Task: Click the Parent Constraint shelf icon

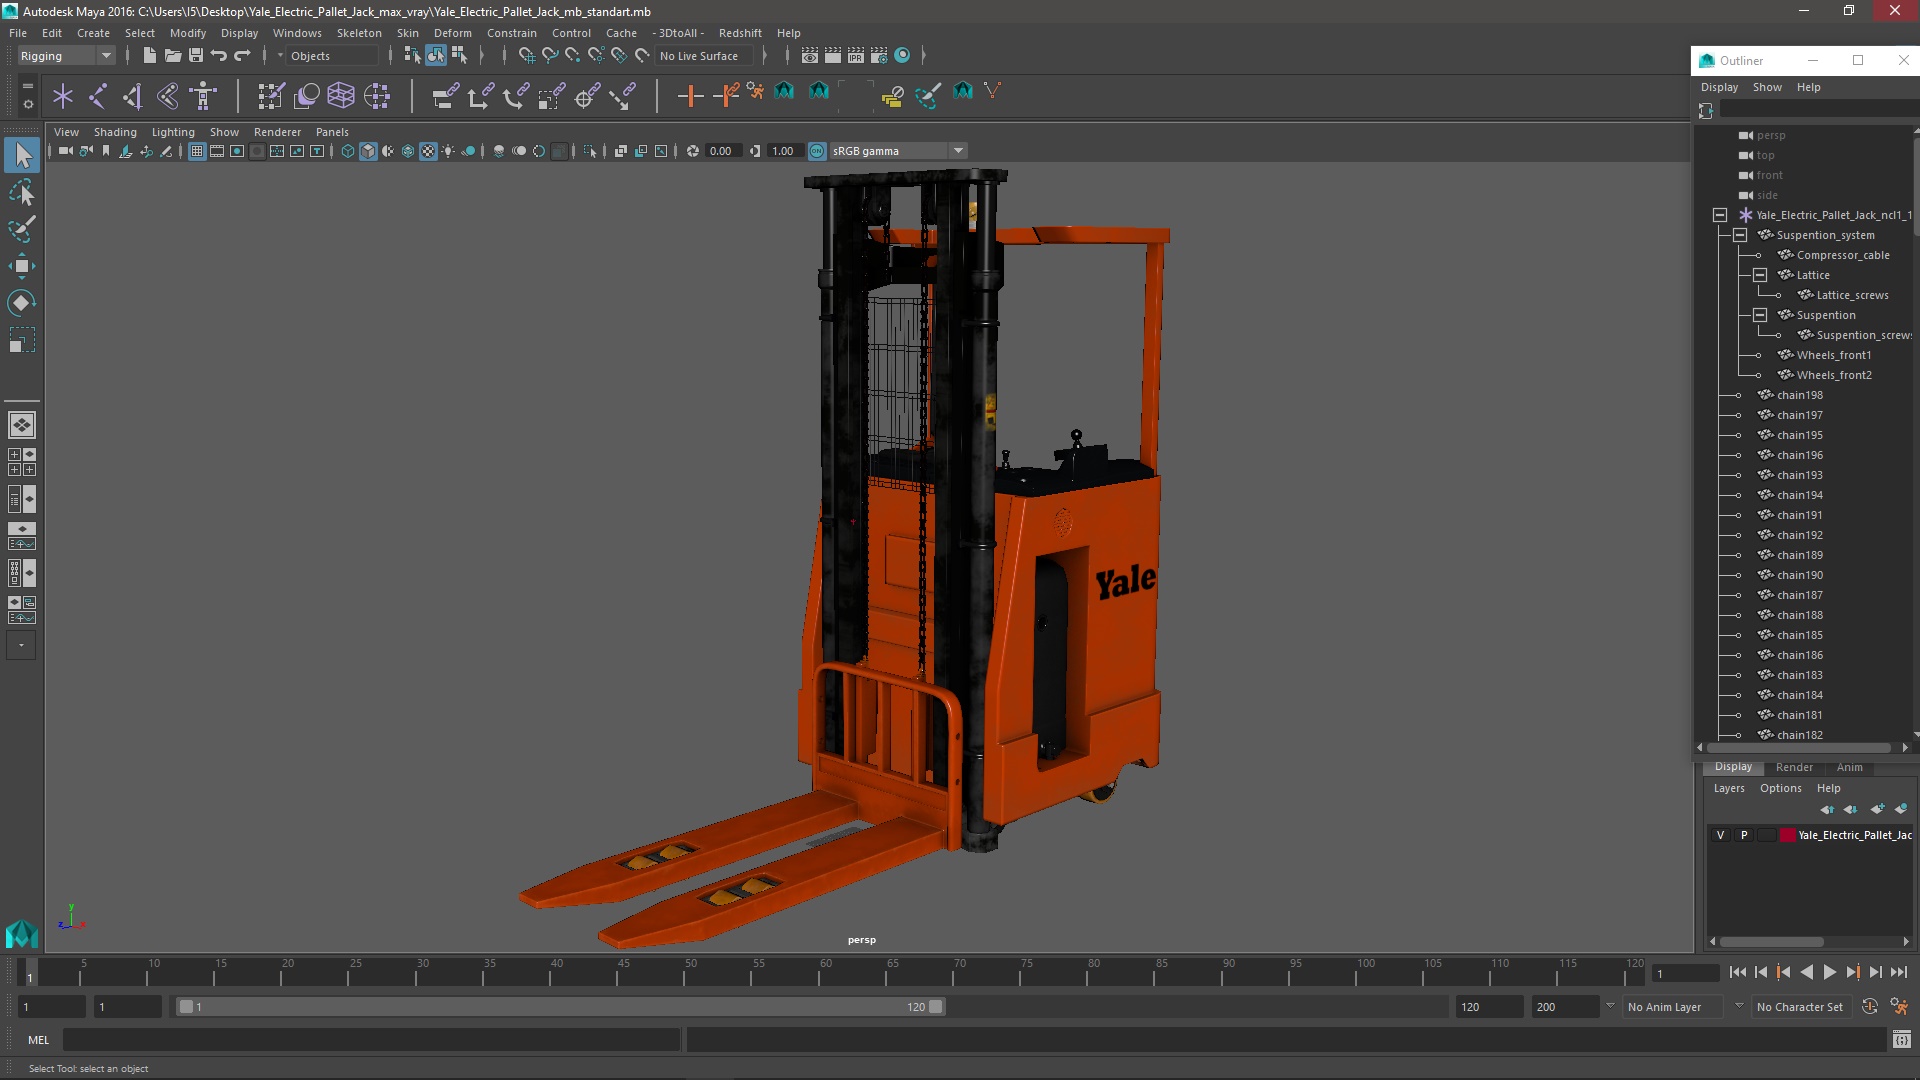Action: 446,96
